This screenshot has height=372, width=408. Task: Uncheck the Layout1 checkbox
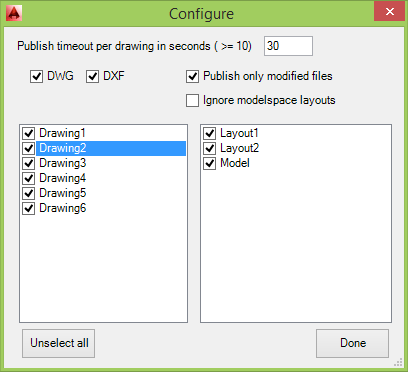click(210, 133)
